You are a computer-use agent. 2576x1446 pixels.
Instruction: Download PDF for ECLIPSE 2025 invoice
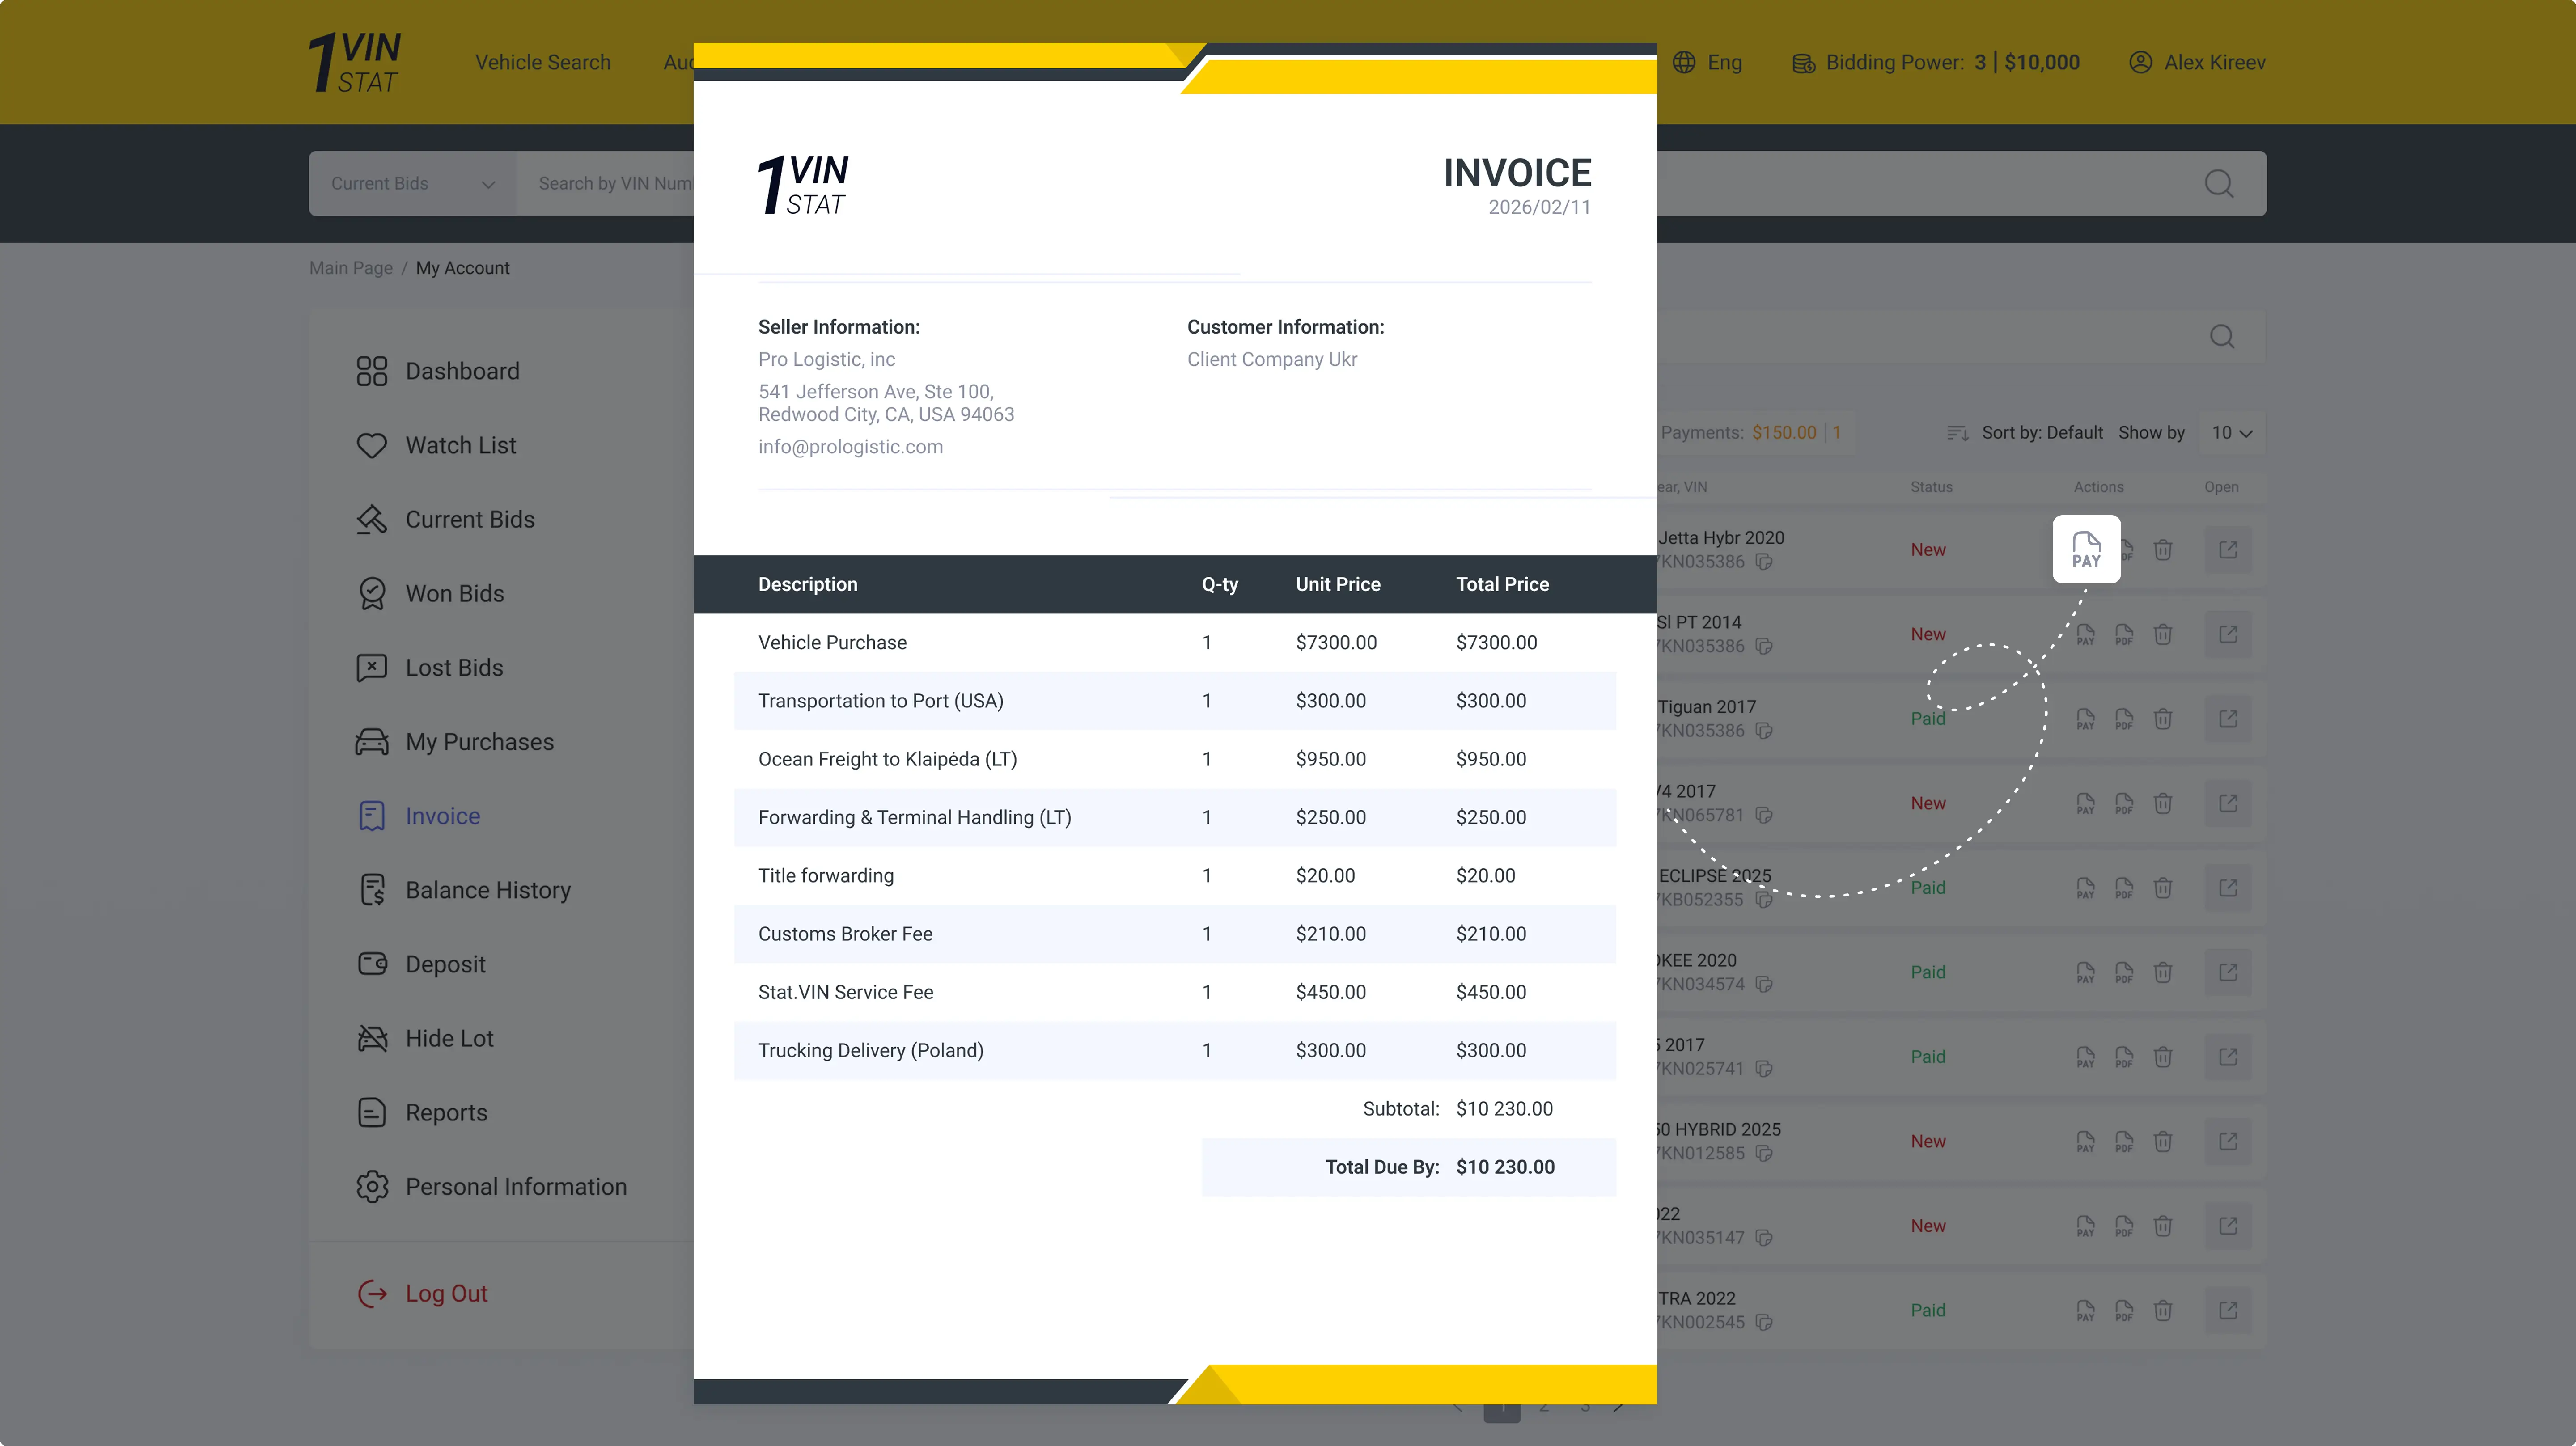2124,887
